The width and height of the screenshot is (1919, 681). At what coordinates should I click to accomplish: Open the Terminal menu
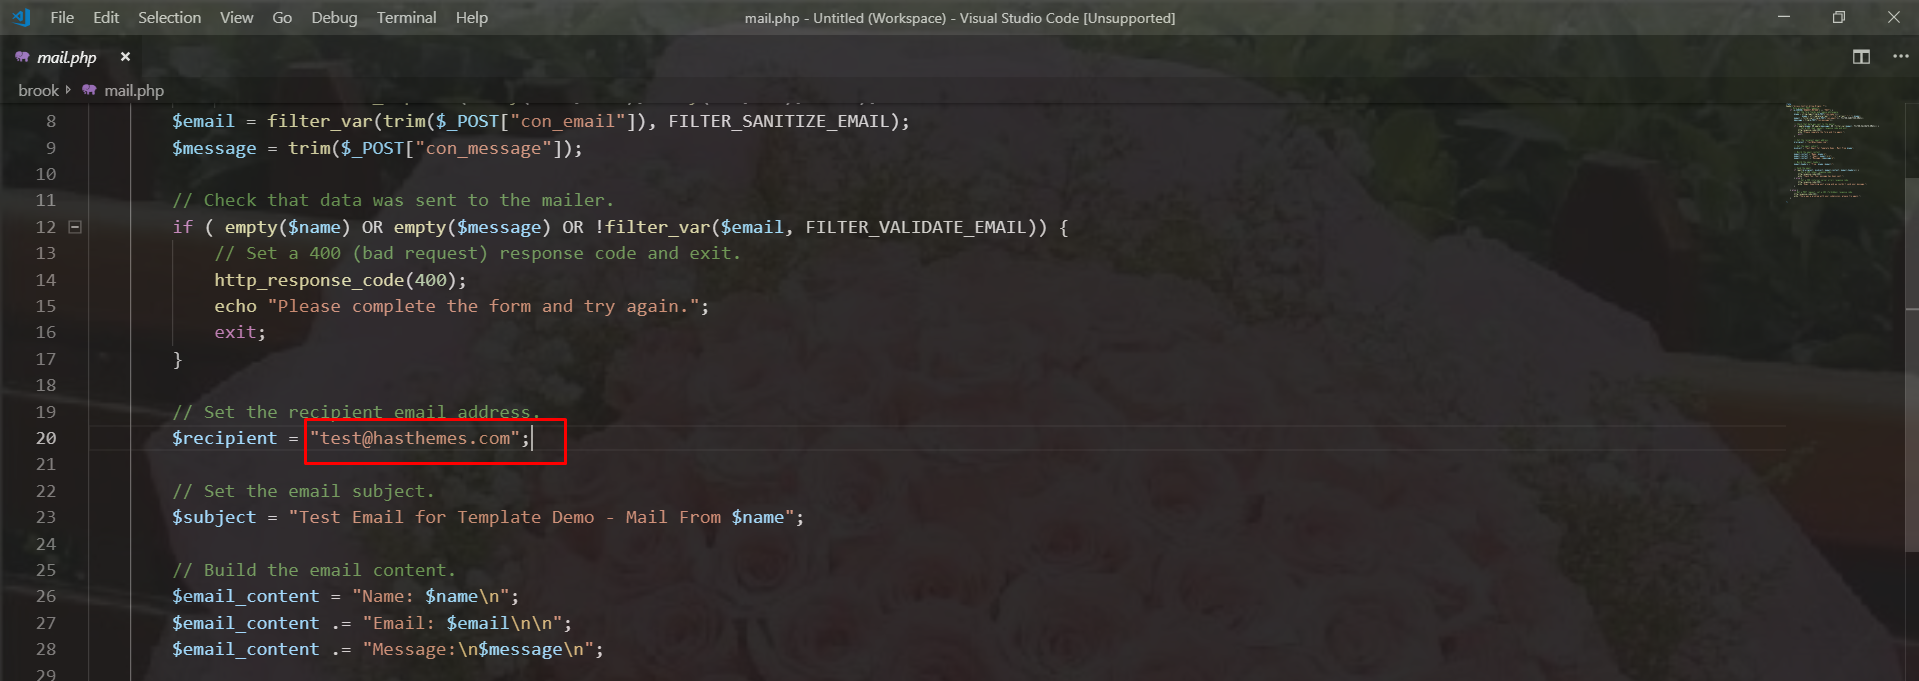pyautogui.click(x=406, y=18)
